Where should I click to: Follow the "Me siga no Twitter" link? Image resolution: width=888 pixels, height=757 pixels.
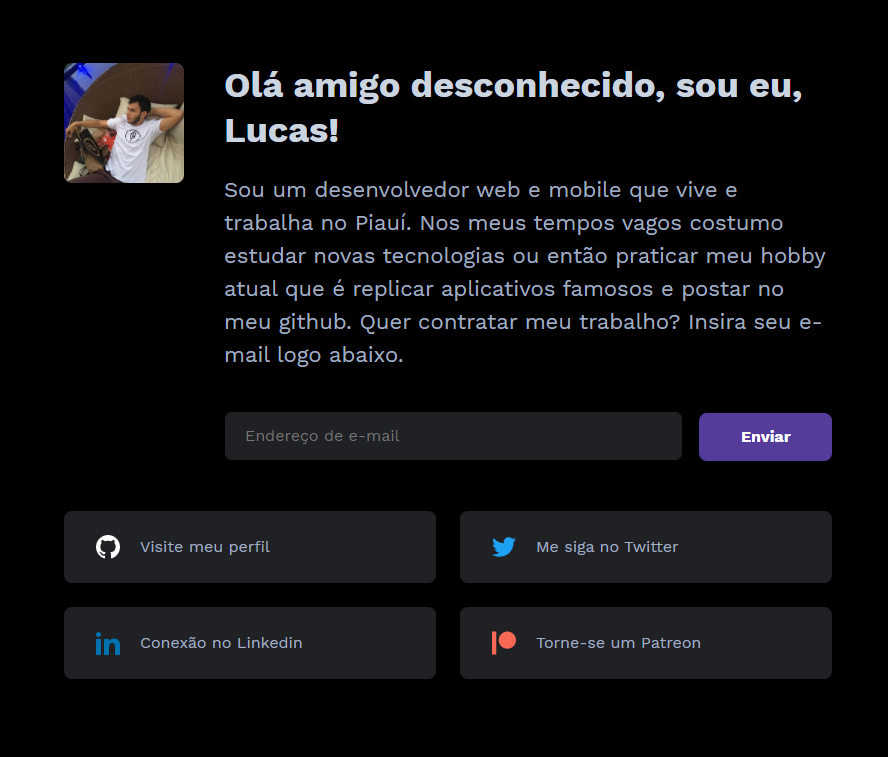click(x=646, y=547)
